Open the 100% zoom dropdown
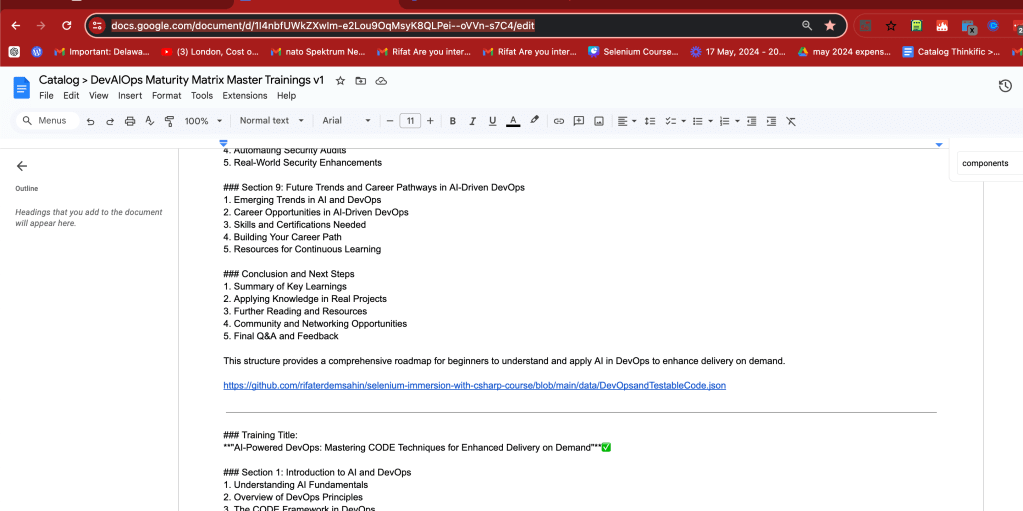The image size is (1023, 511). tap(203, 121)
